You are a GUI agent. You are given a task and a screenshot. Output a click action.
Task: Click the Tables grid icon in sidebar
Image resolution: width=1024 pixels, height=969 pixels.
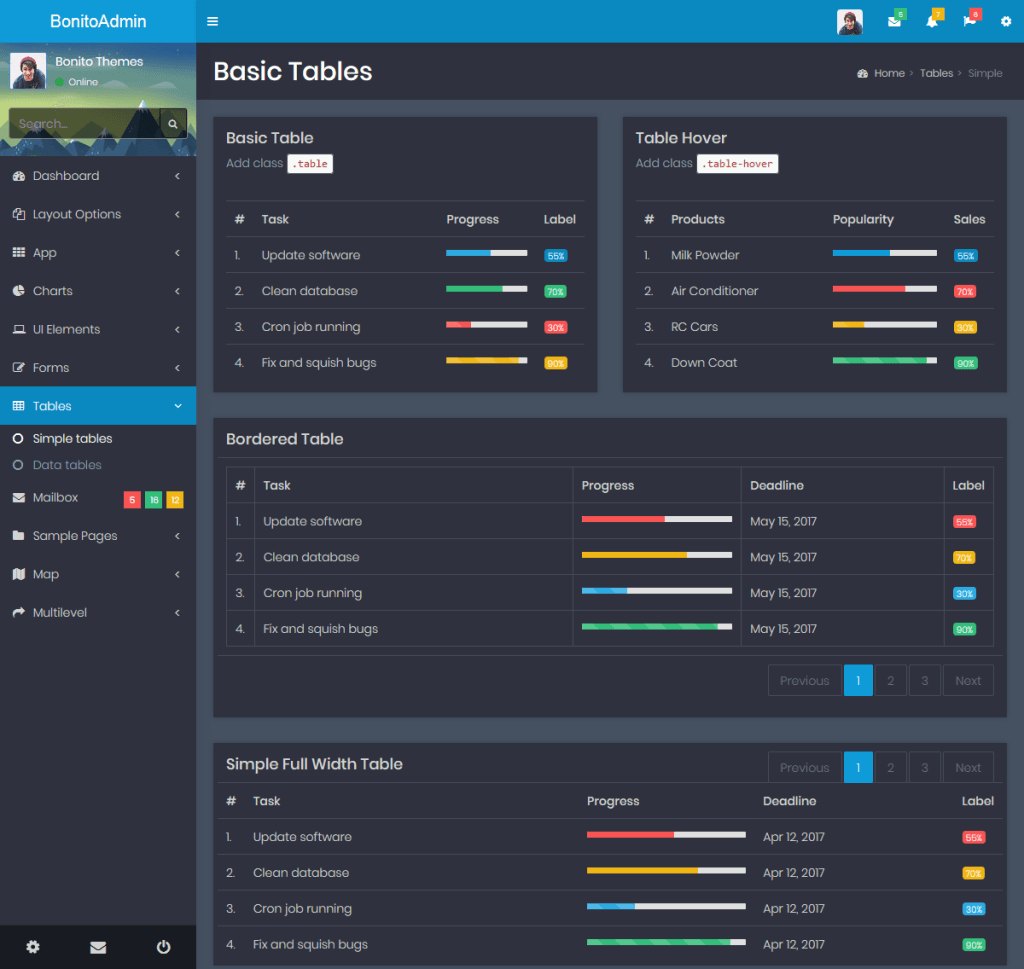point(19,405)
